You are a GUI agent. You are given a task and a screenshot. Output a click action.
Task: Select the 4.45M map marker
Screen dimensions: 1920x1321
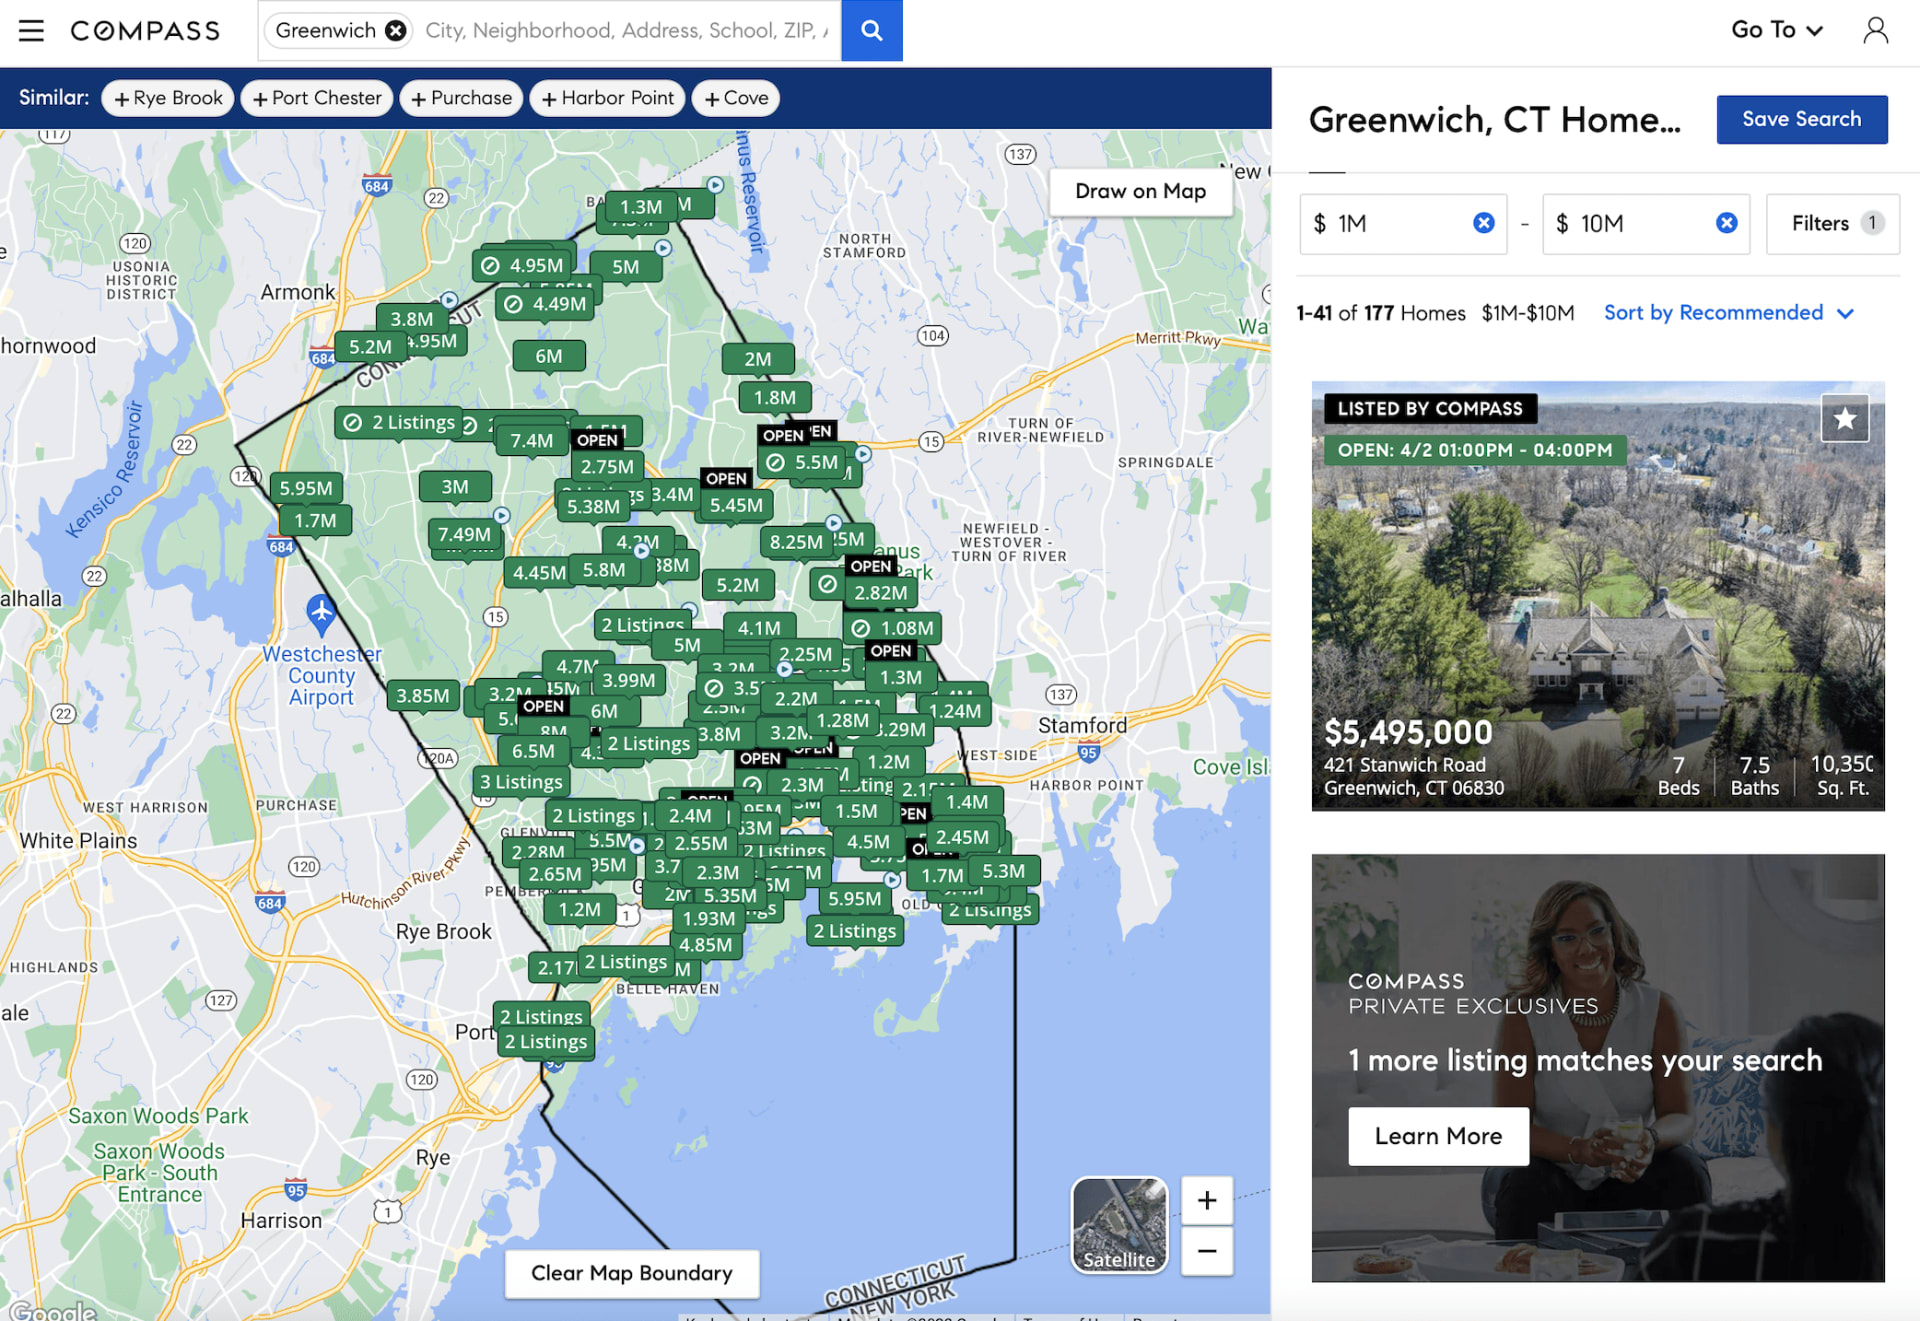pyautogui.click(x=539, y=573)
